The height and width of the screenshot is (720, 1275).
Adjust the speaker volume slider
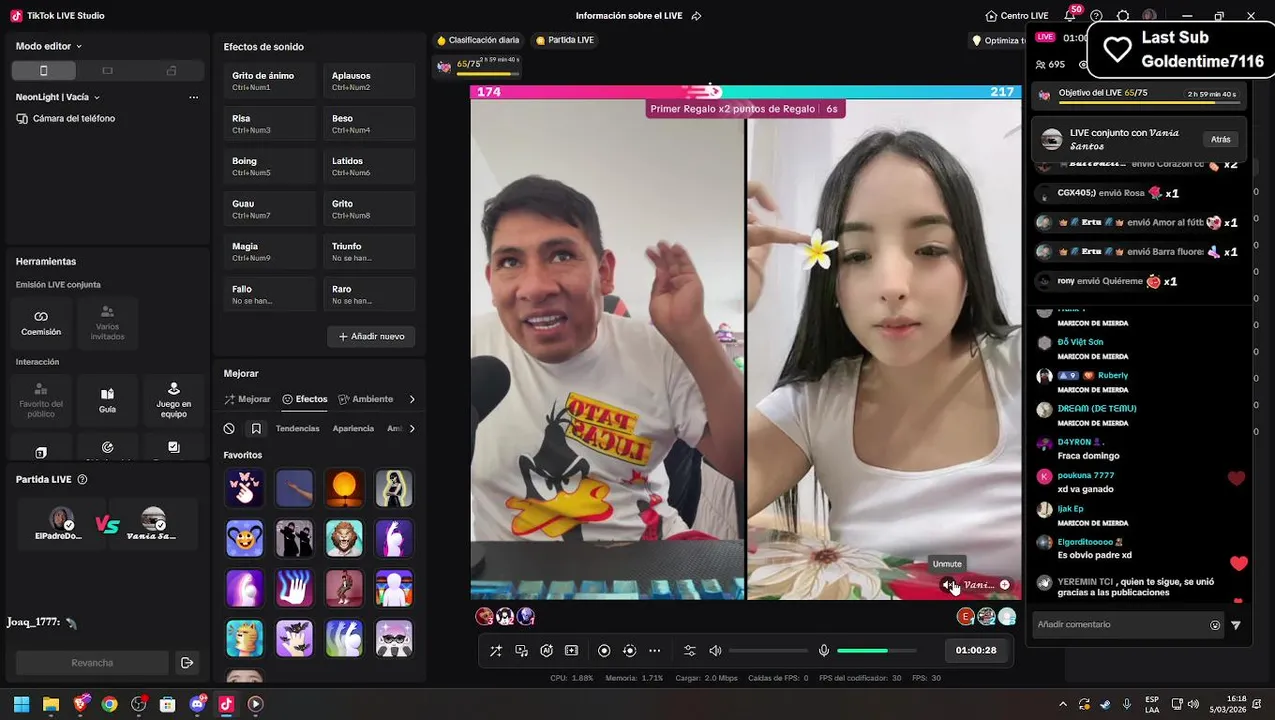coord(768,651)
